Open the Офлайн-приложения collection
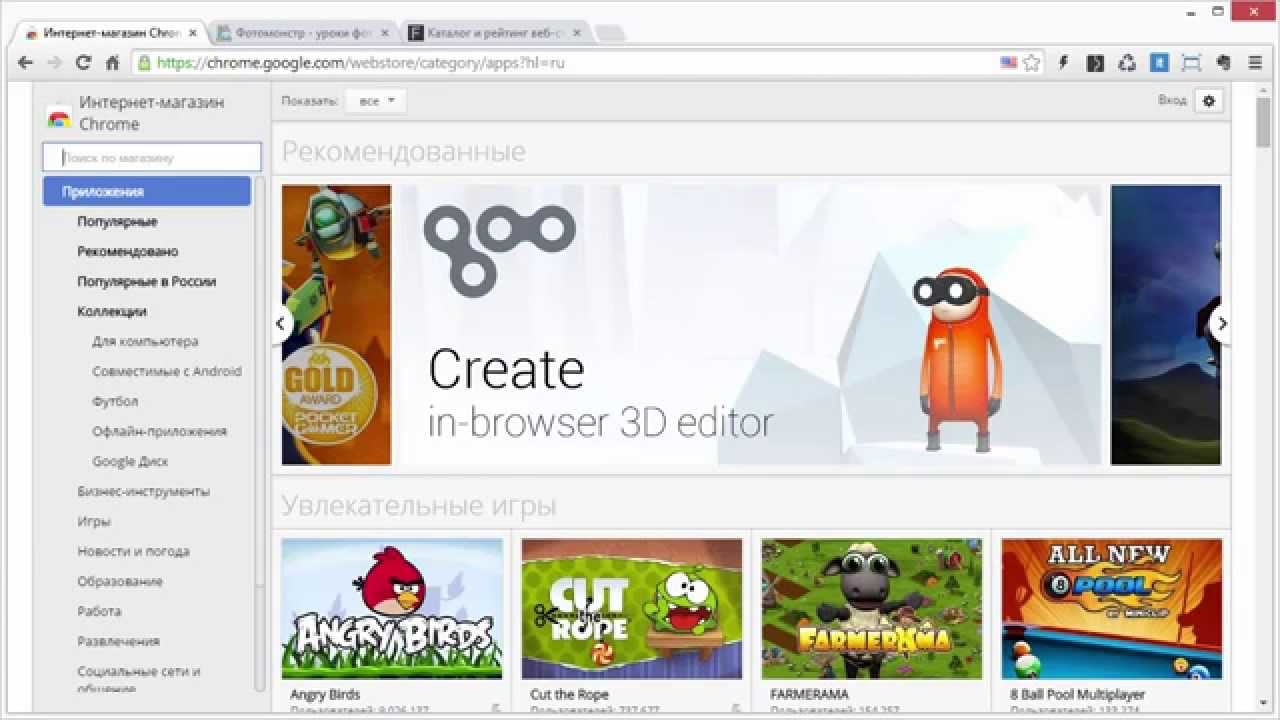Screen dimensions: 1280x720 tap(160, 431)
